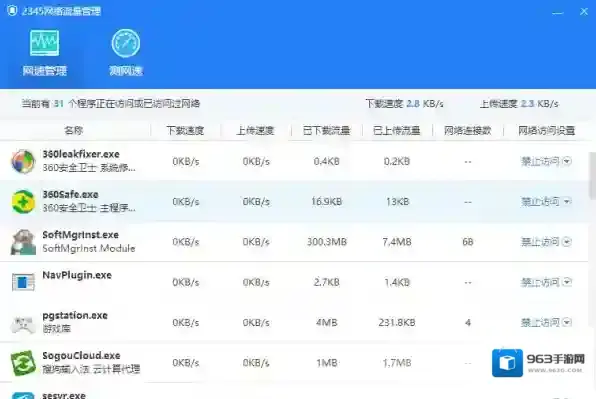
Task: Select the 360Safe.exe name text
Action: click(x=70, y=194)
